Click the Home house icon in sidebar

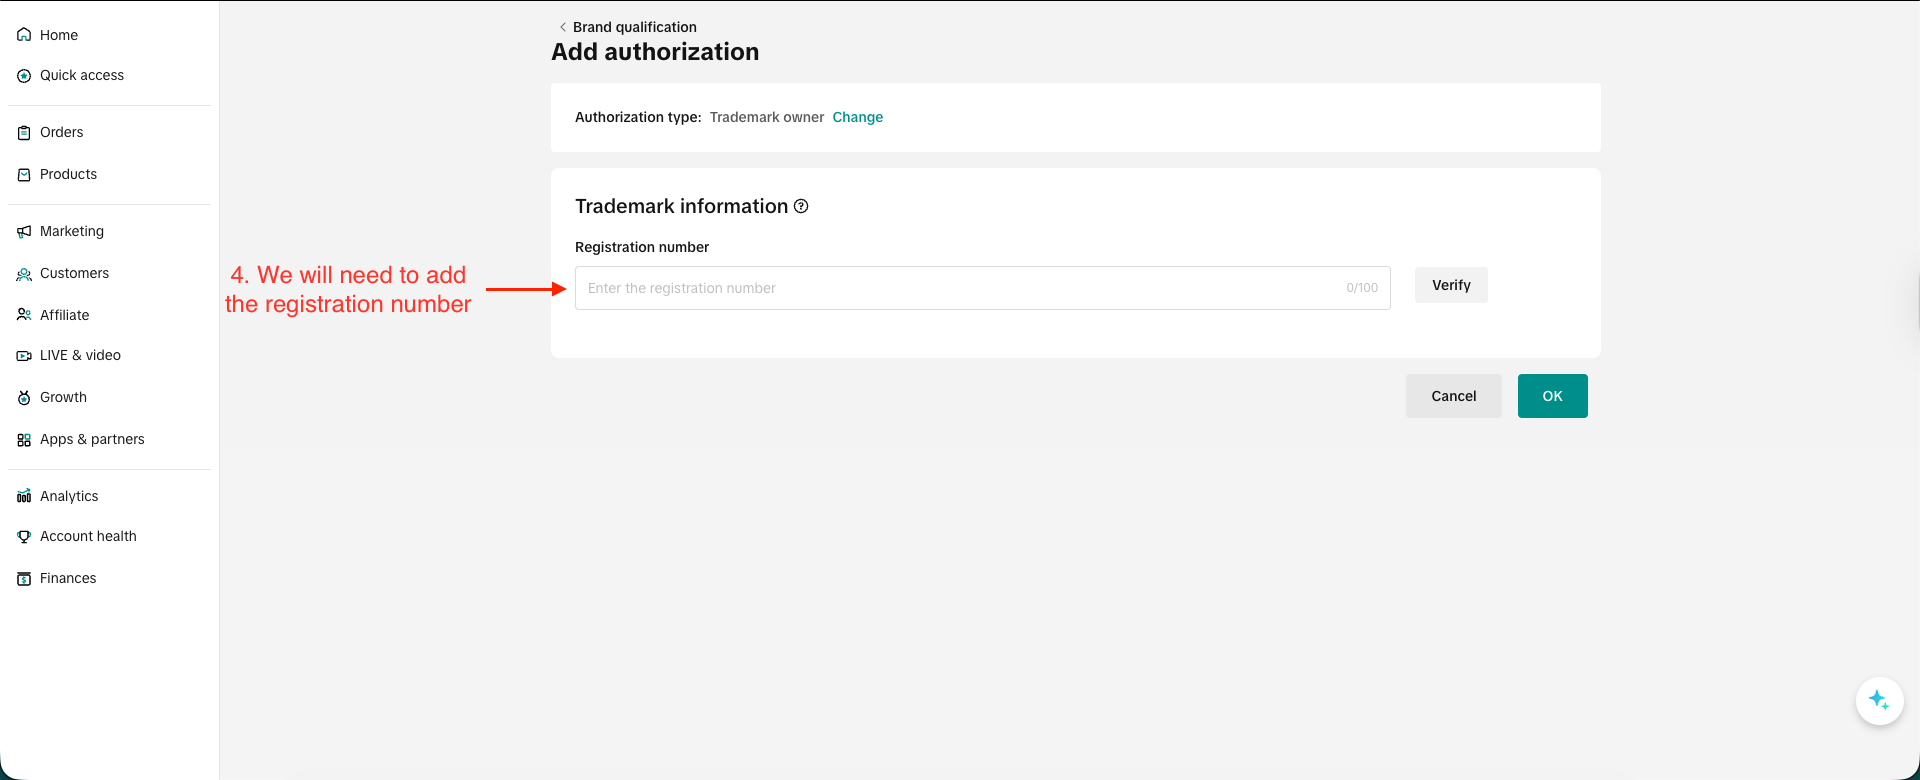(24, 35)
